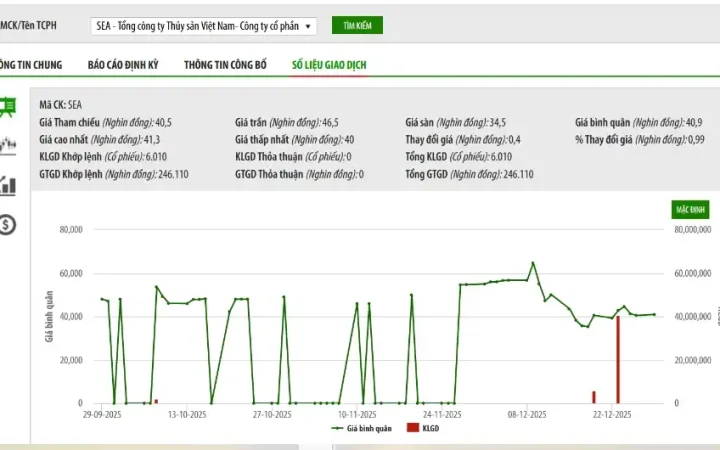This screenshot has width=720, height=450.
Task: Click the 60,000,000 right axis label
Action: tap(693, 273)
